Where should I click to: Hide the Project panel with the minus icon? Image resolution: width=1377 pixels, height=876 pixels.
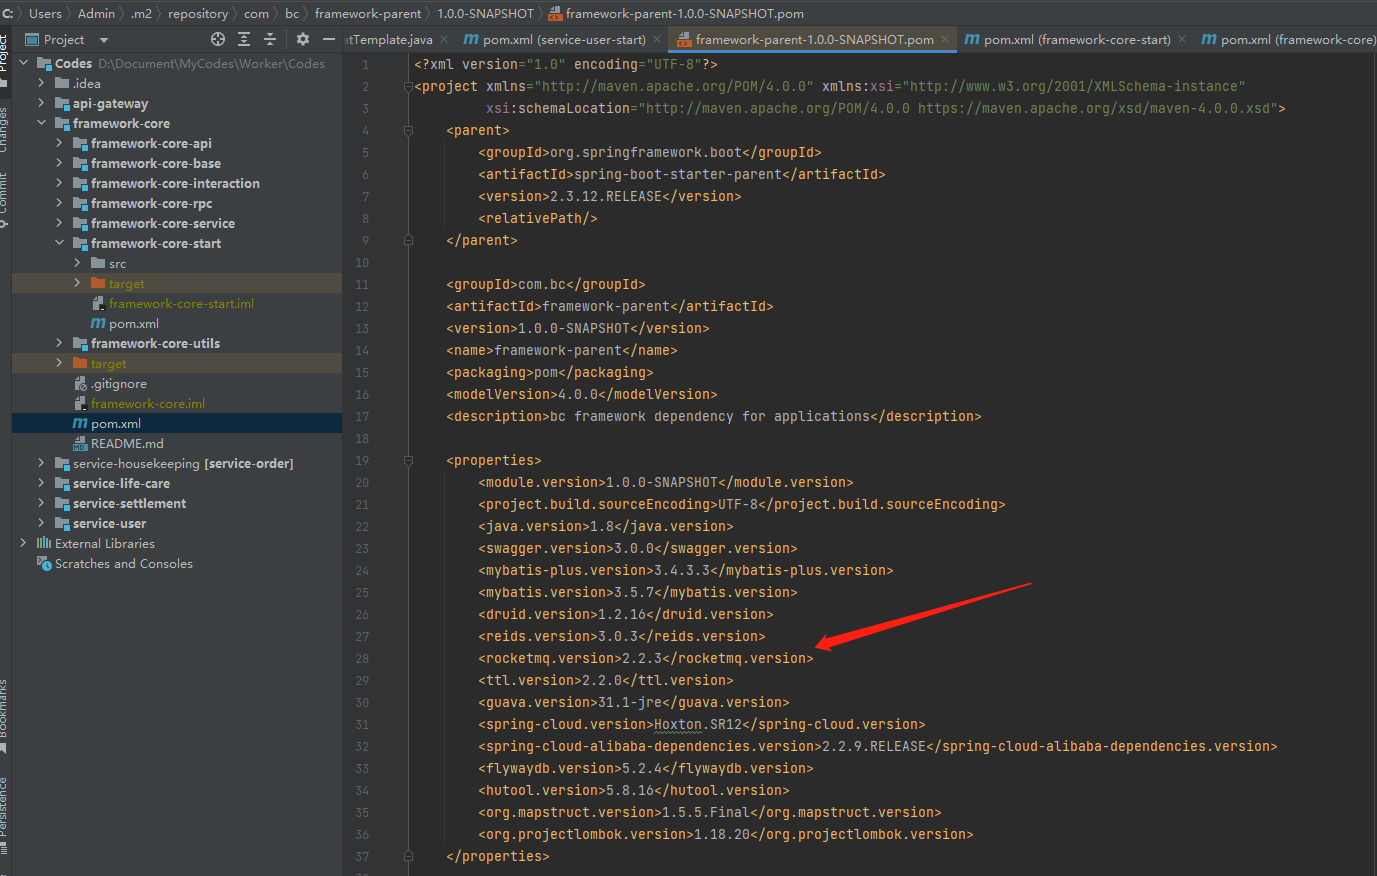pos(329,39)
